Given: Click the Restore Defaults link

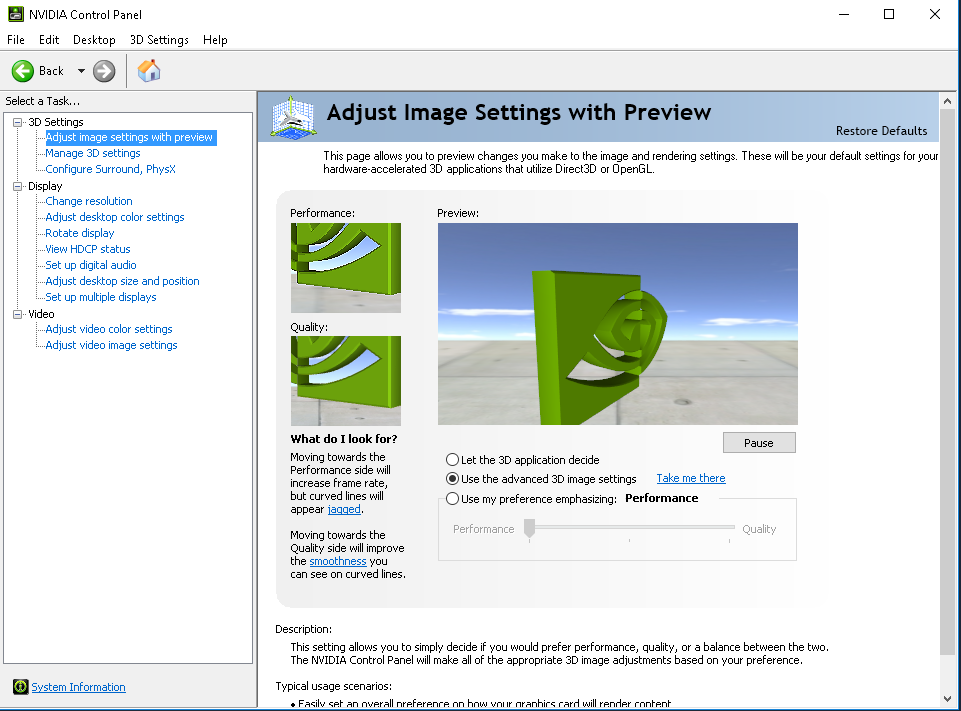Looking at the screenshot, I should point(881,131).
